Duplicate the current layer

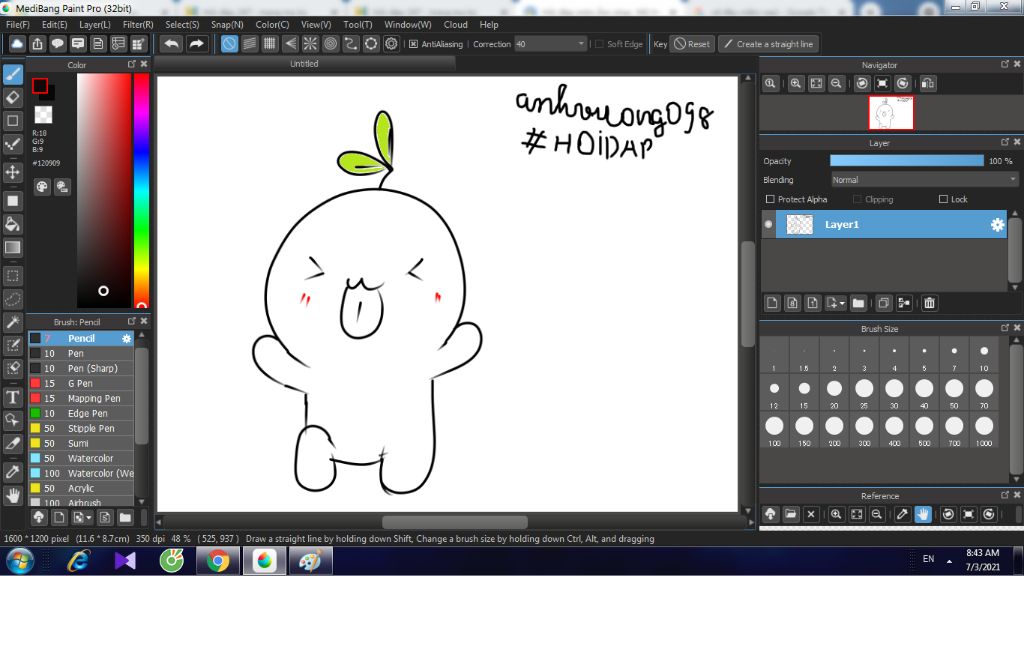point(884,303)
